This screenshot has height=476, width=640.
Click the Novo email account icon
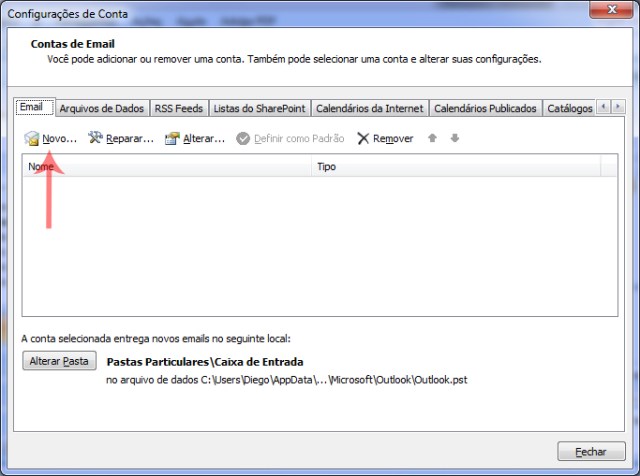point(32,139)
